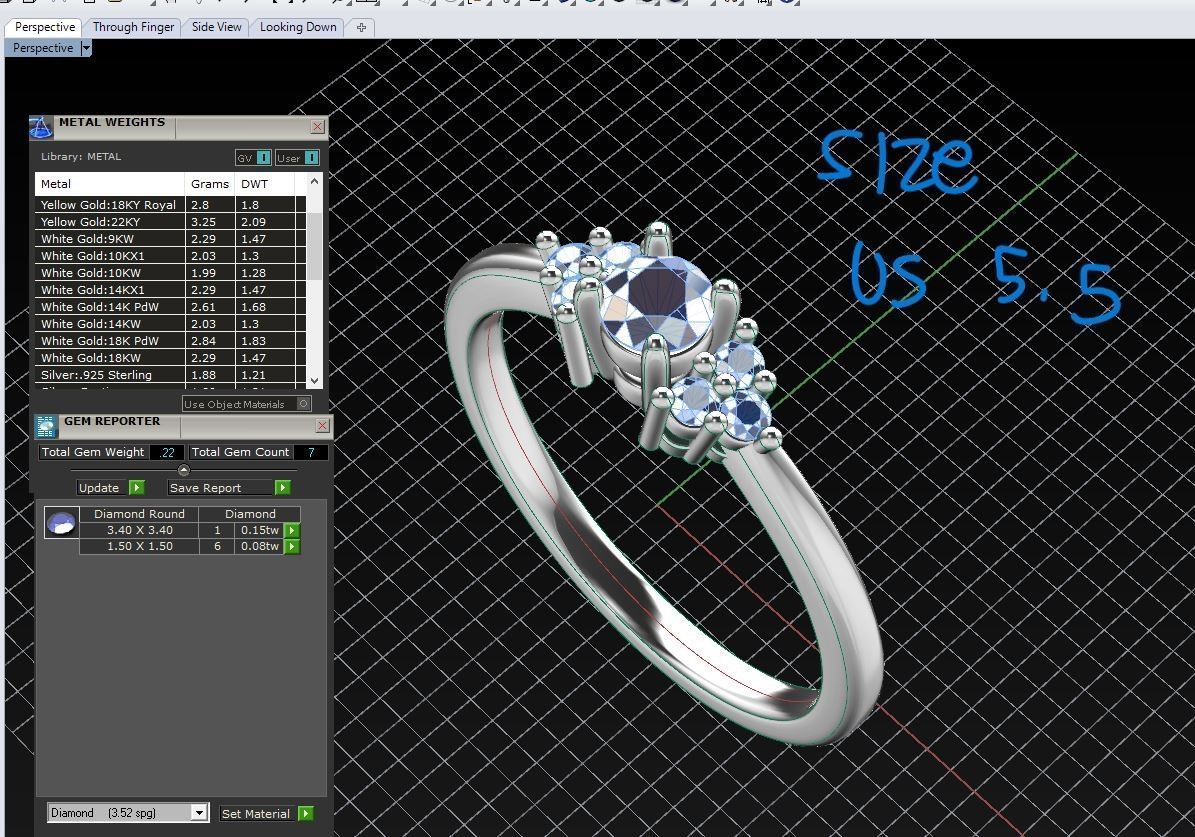Click the Gem Reporter panel icon
The width and height of the screenshot is (1195, 837).
point(46,426)
